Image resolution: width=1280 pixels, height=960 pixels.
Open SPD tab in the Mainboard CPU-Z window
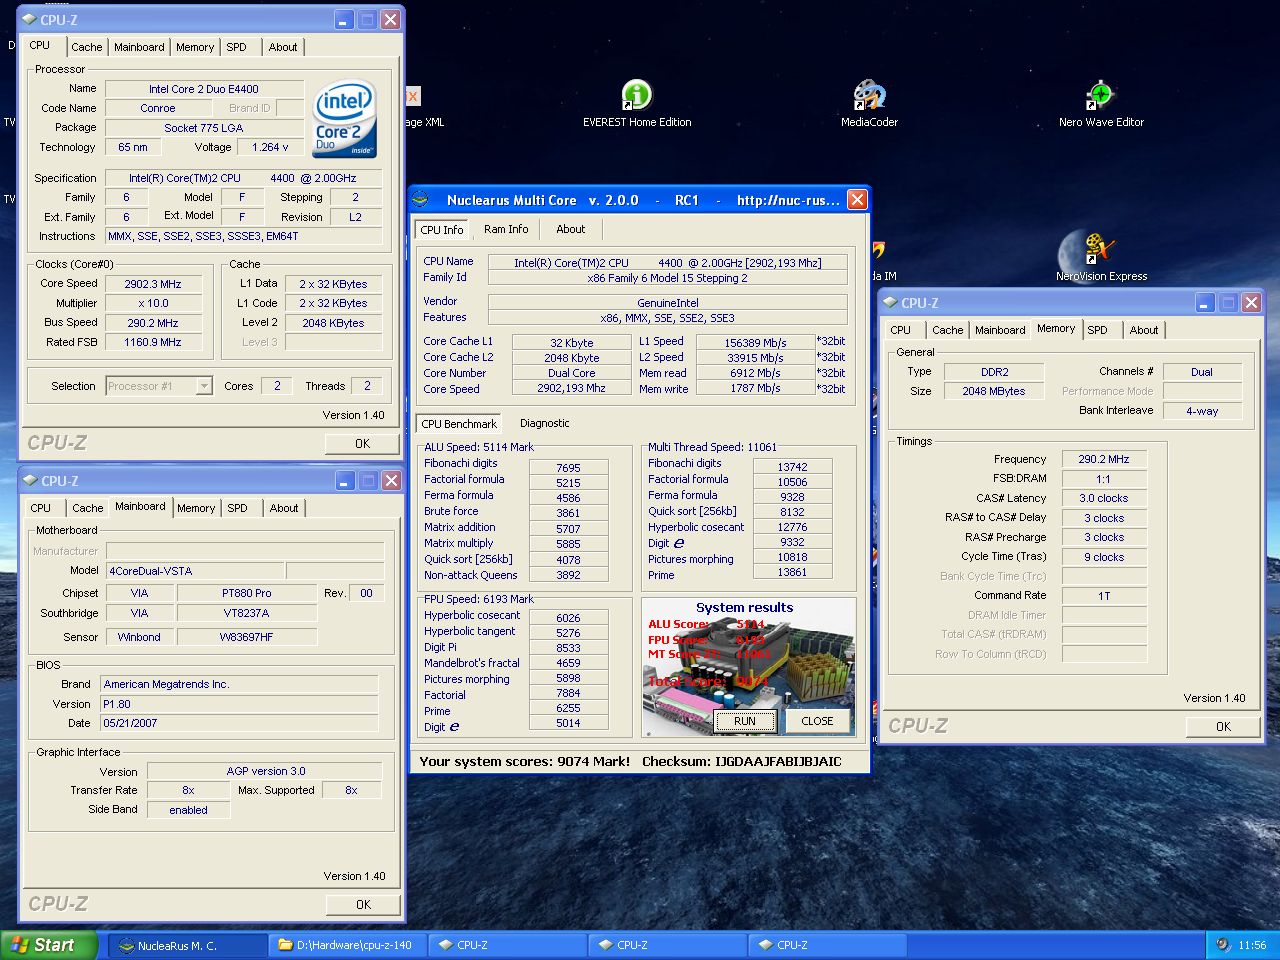pyautogui.click(x=237, y=508)
